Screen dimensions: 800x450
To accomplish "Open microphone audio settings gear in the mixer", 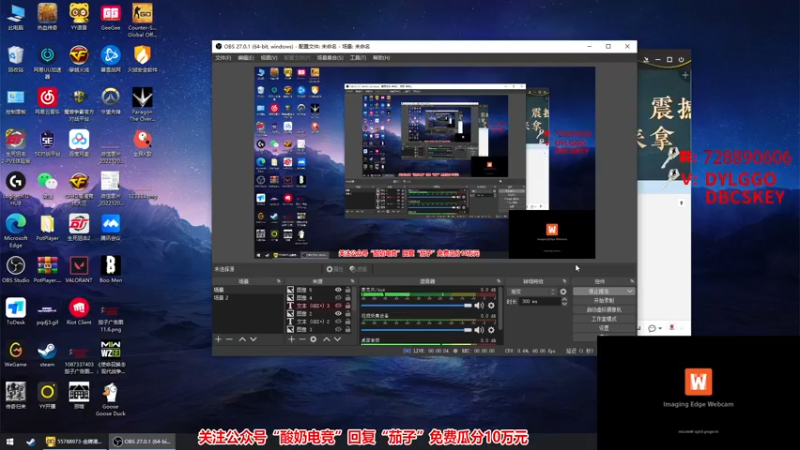I will pos(491,306).
